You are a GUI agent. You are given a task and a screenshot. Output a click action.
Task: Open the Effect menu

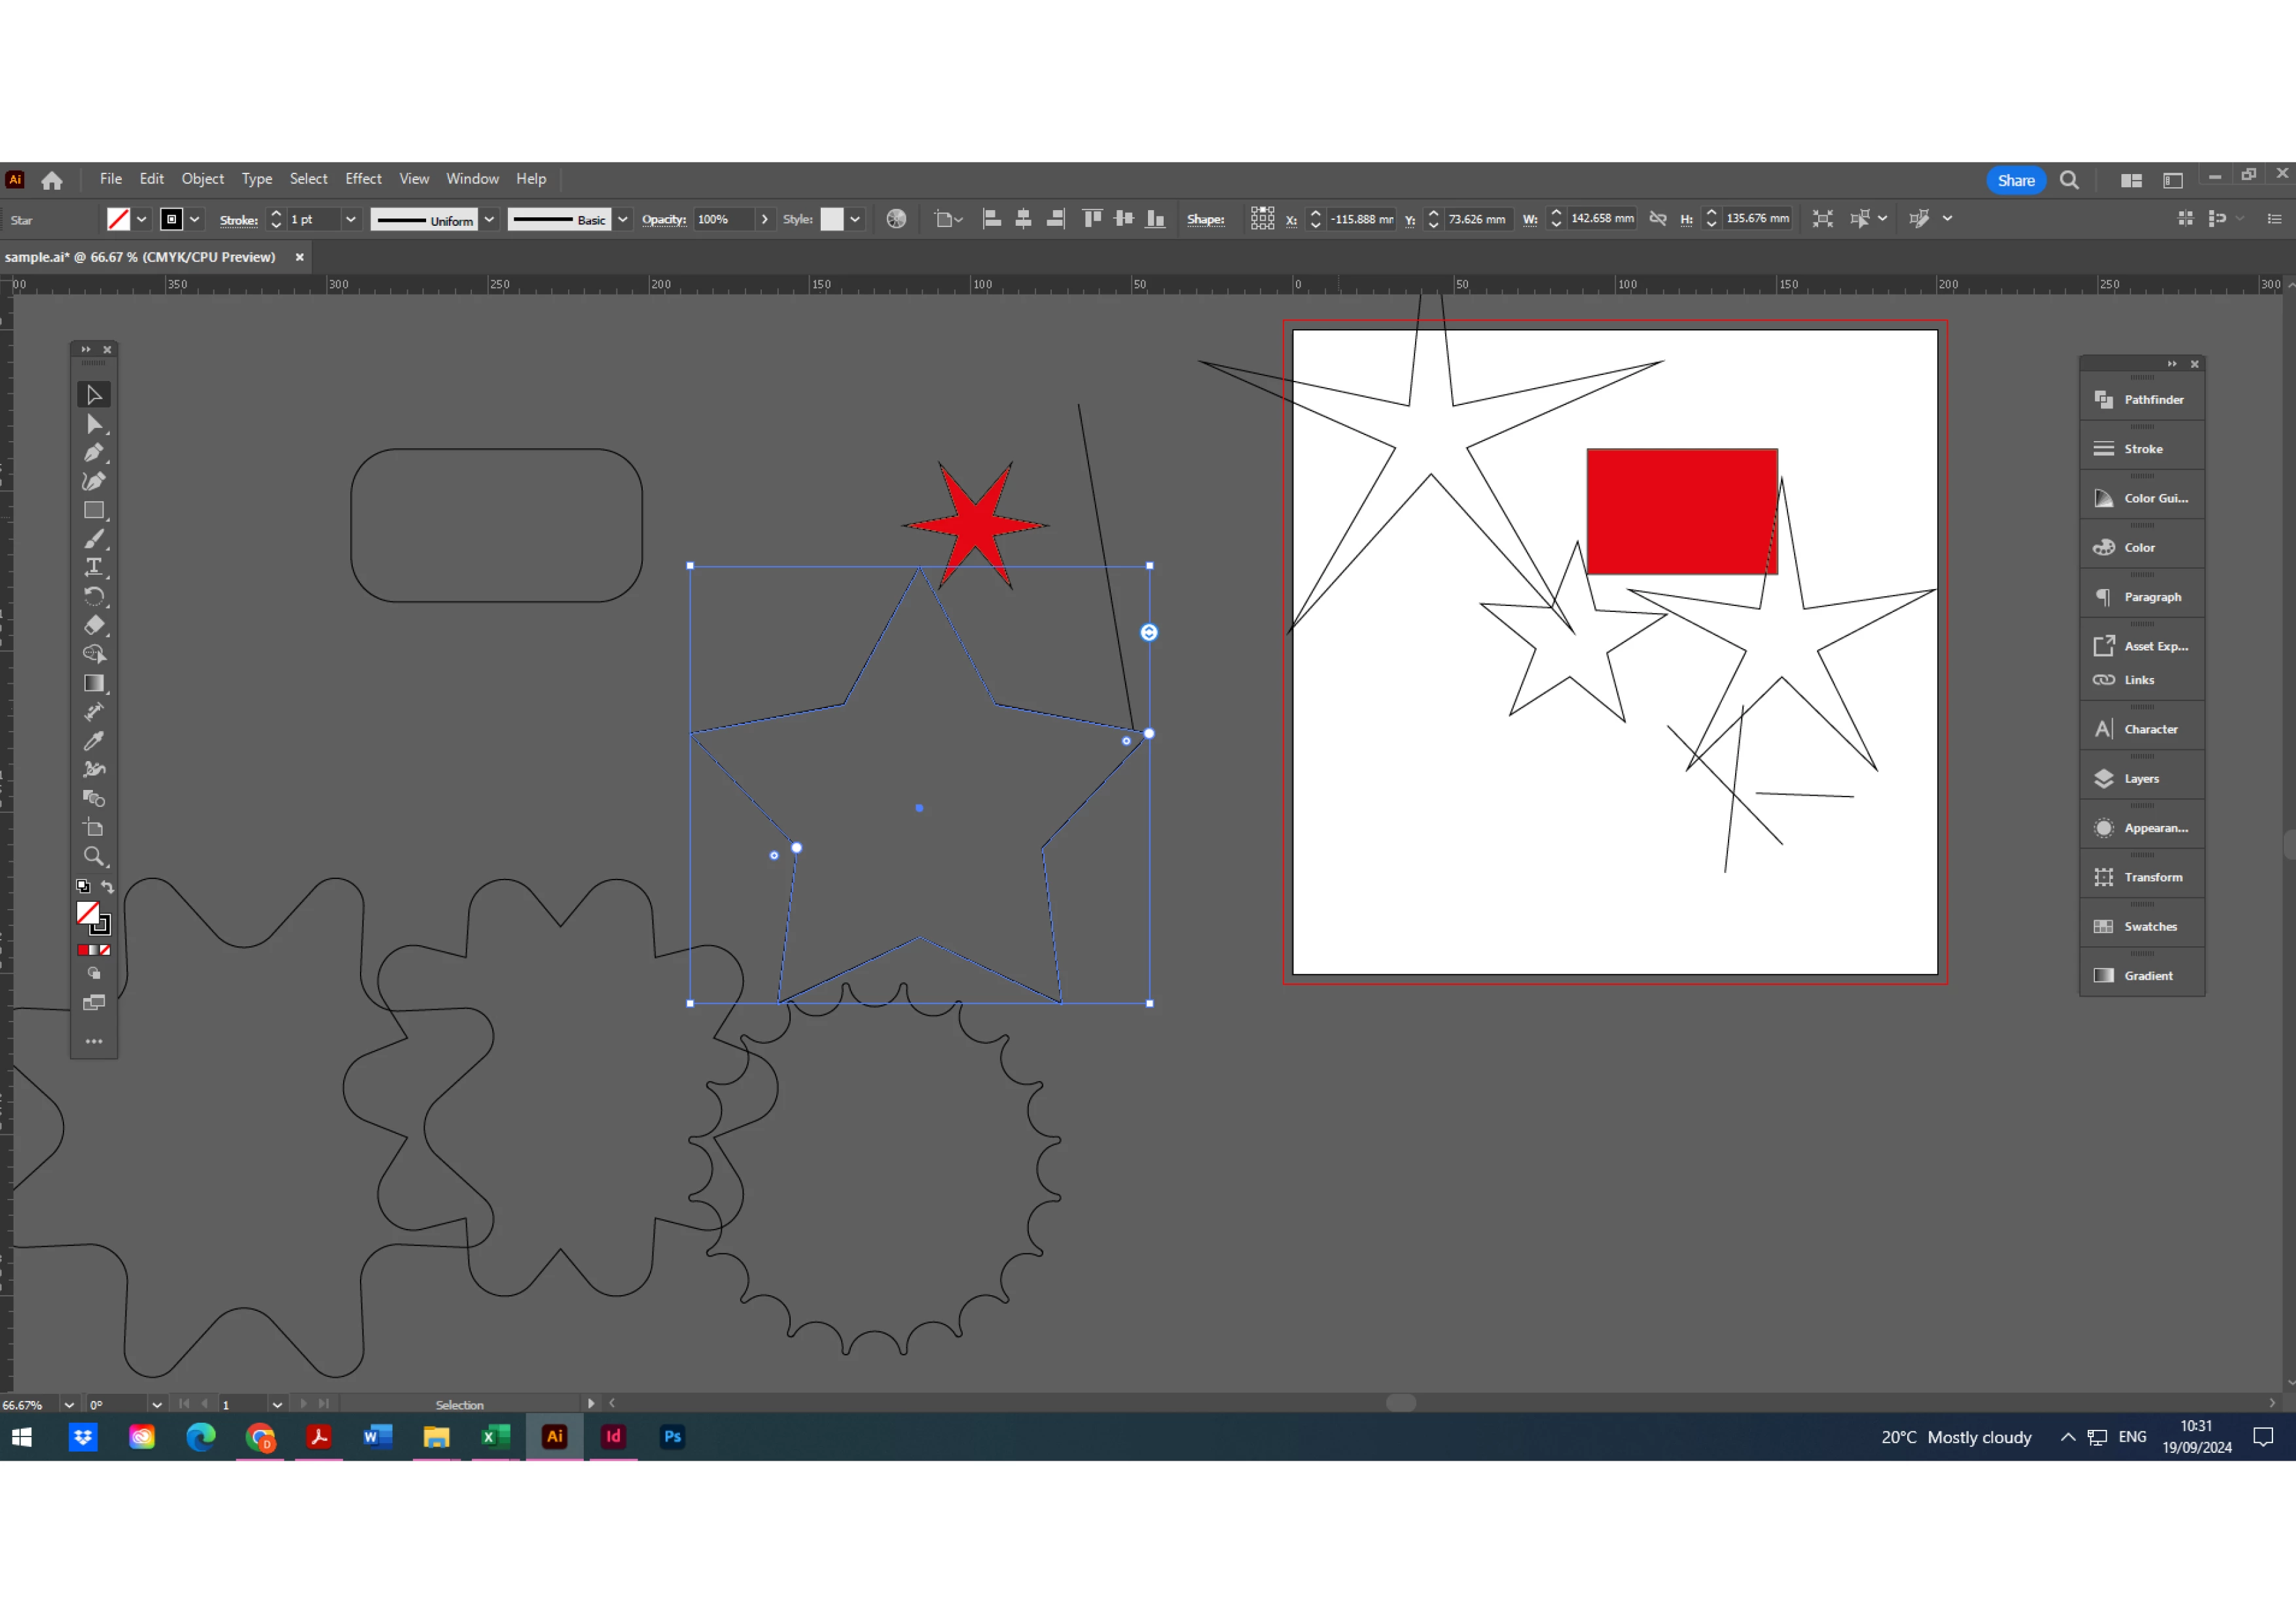[363, 179]
